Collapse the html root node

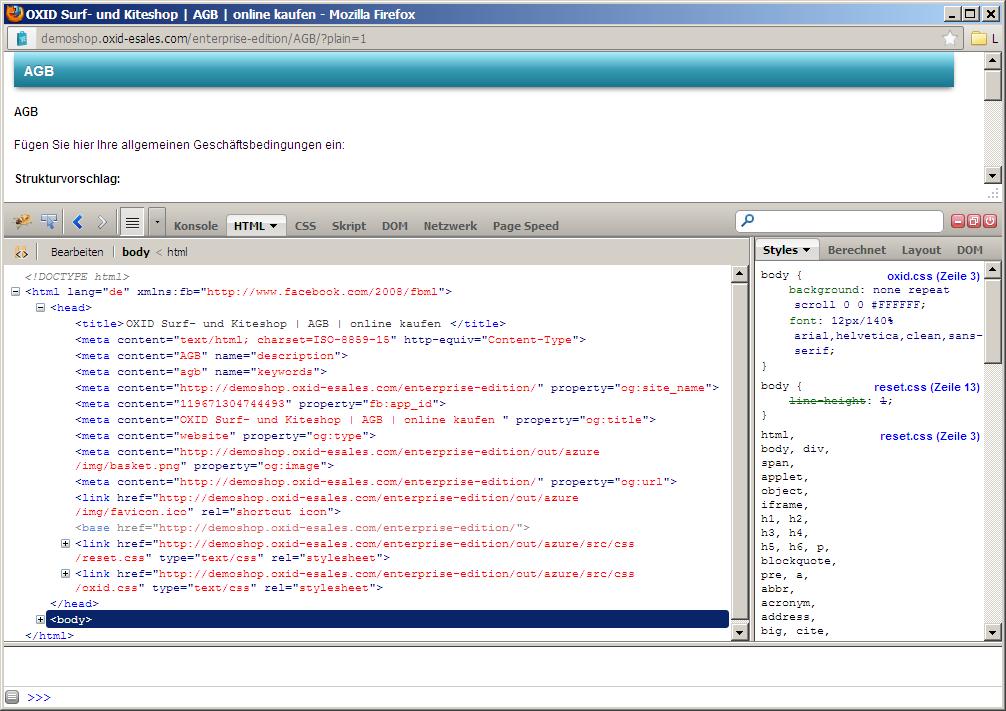pos(16,292)
